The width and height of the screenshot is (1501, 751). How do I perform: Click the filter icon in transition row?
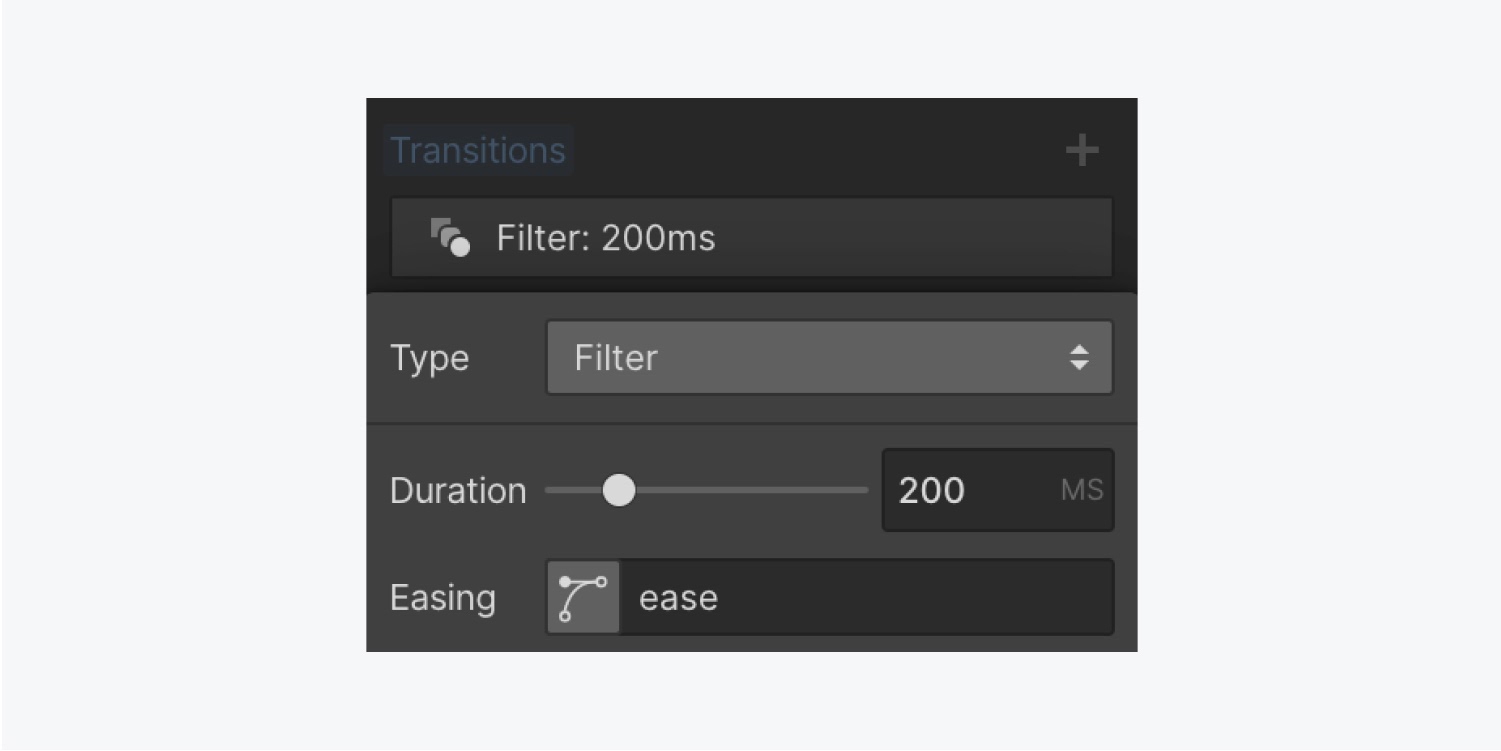450,238
